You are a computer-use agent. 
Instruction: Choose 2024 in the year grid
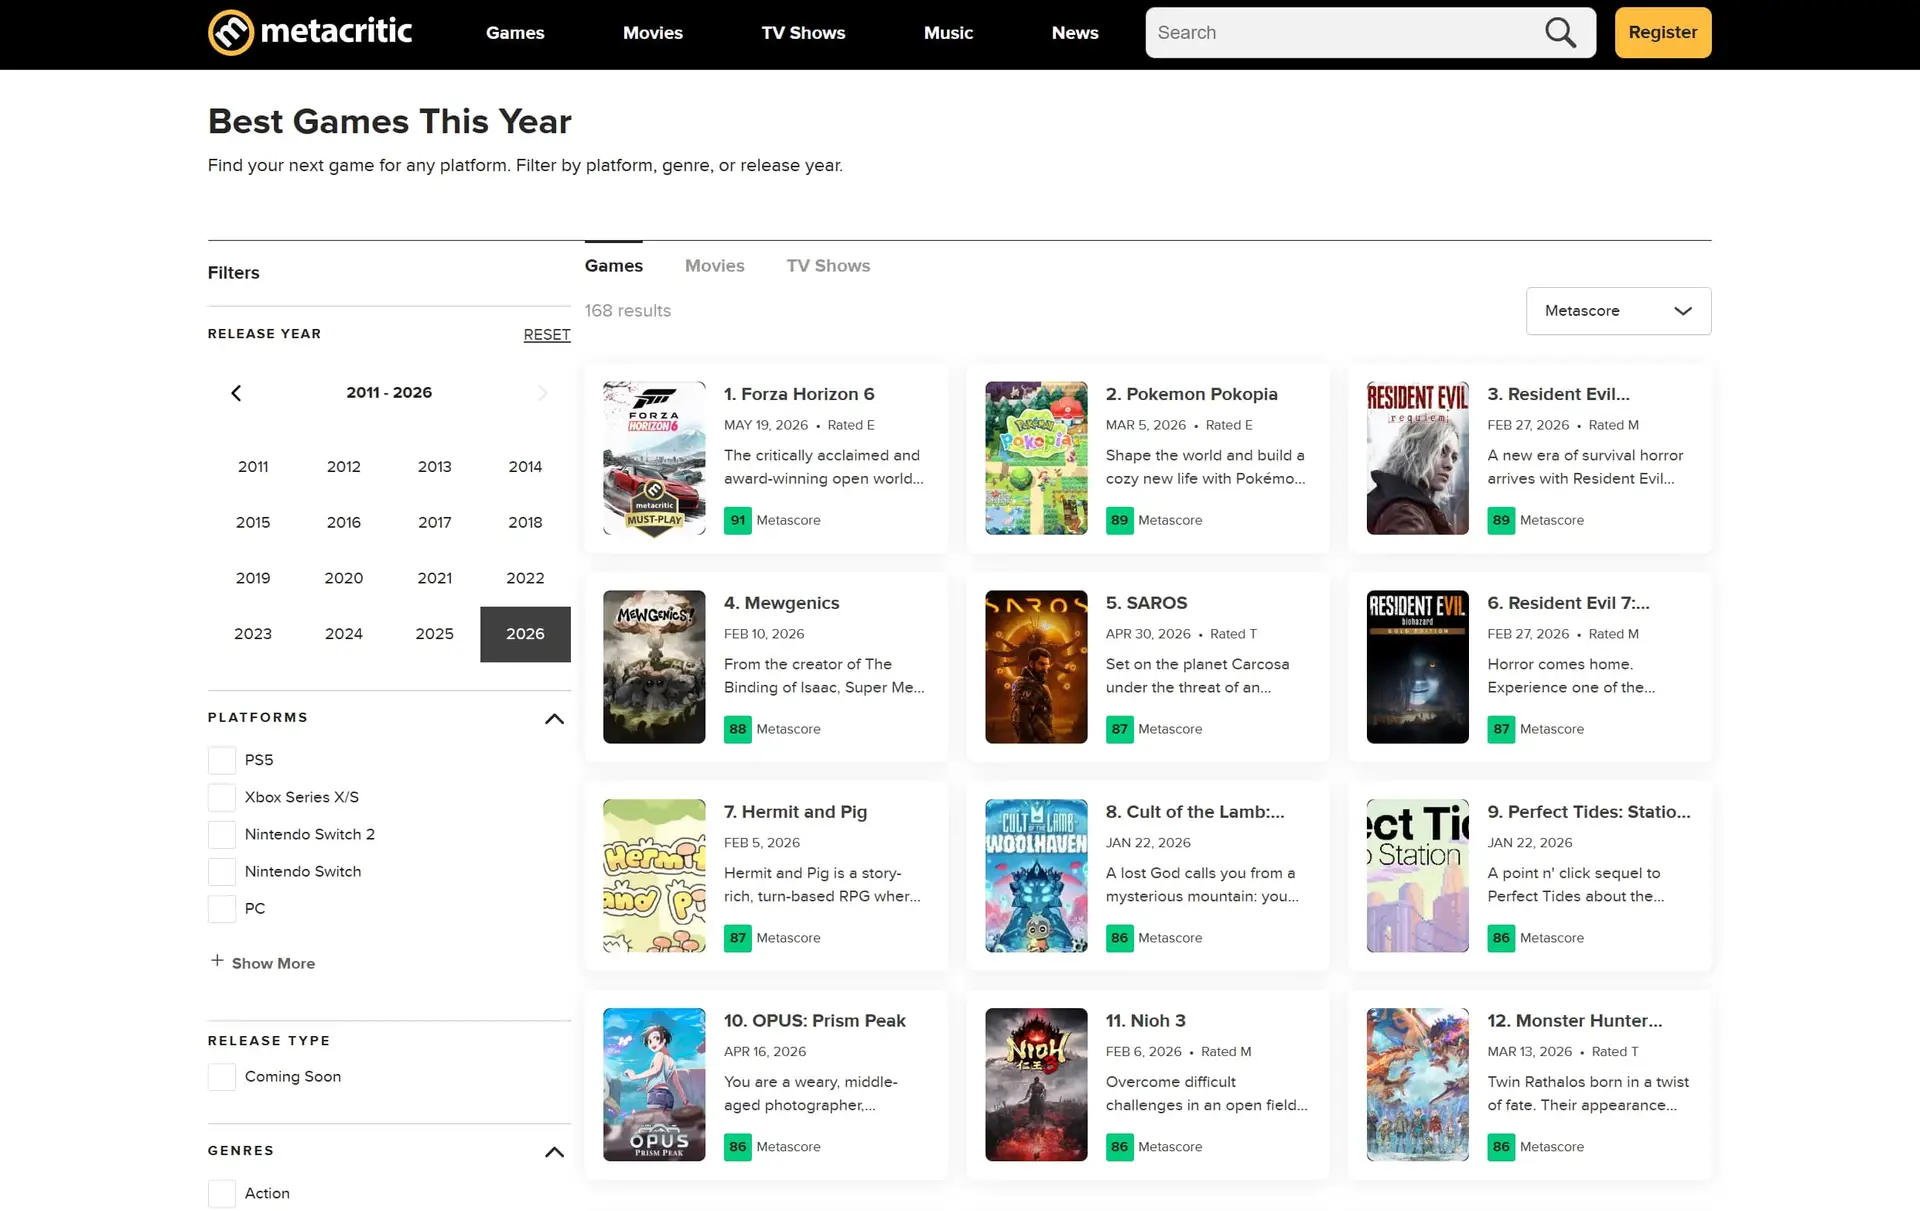pyautogui.click(x=344, y=634)
